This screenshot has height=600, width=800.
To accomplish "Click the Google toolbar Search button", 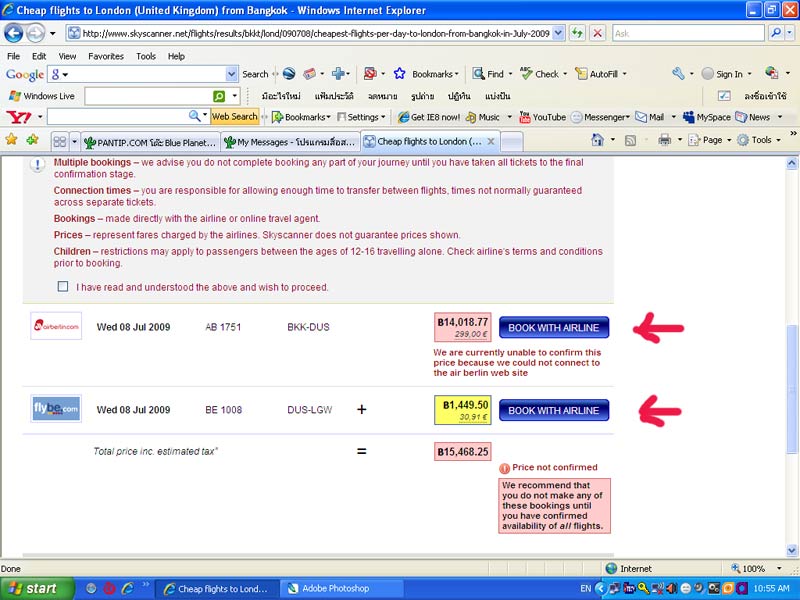I will pyautogui.click(x=255, y=74).
